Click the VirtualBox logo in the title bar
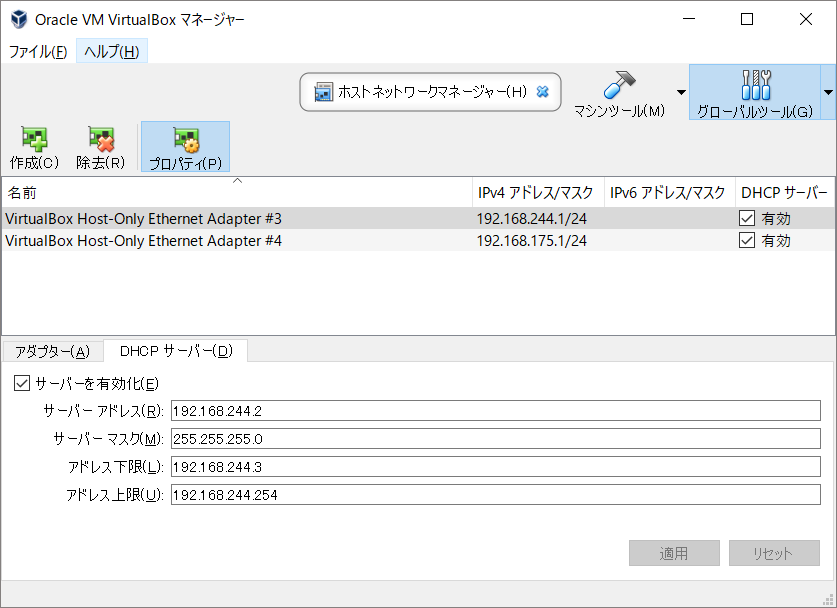 [19, 19]
